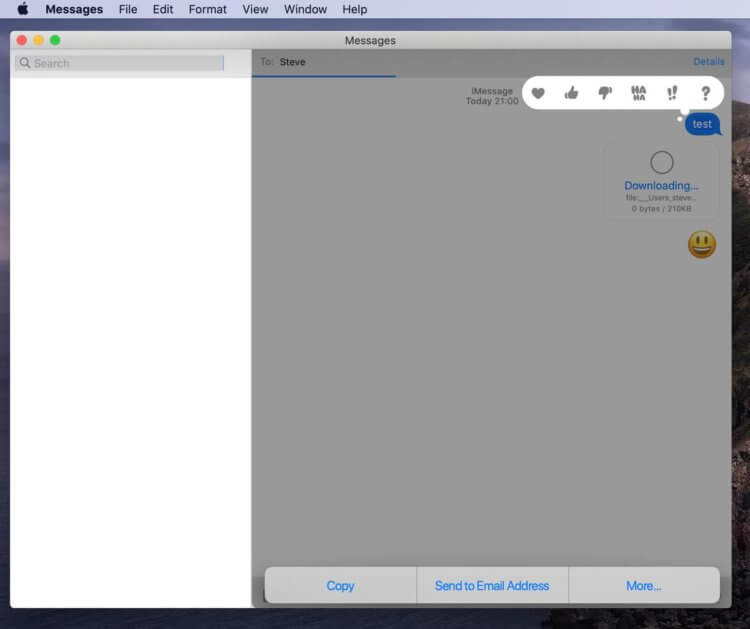Minimize the Messages window
Viewport: 750px width, 629px height.
pos(38,40)
